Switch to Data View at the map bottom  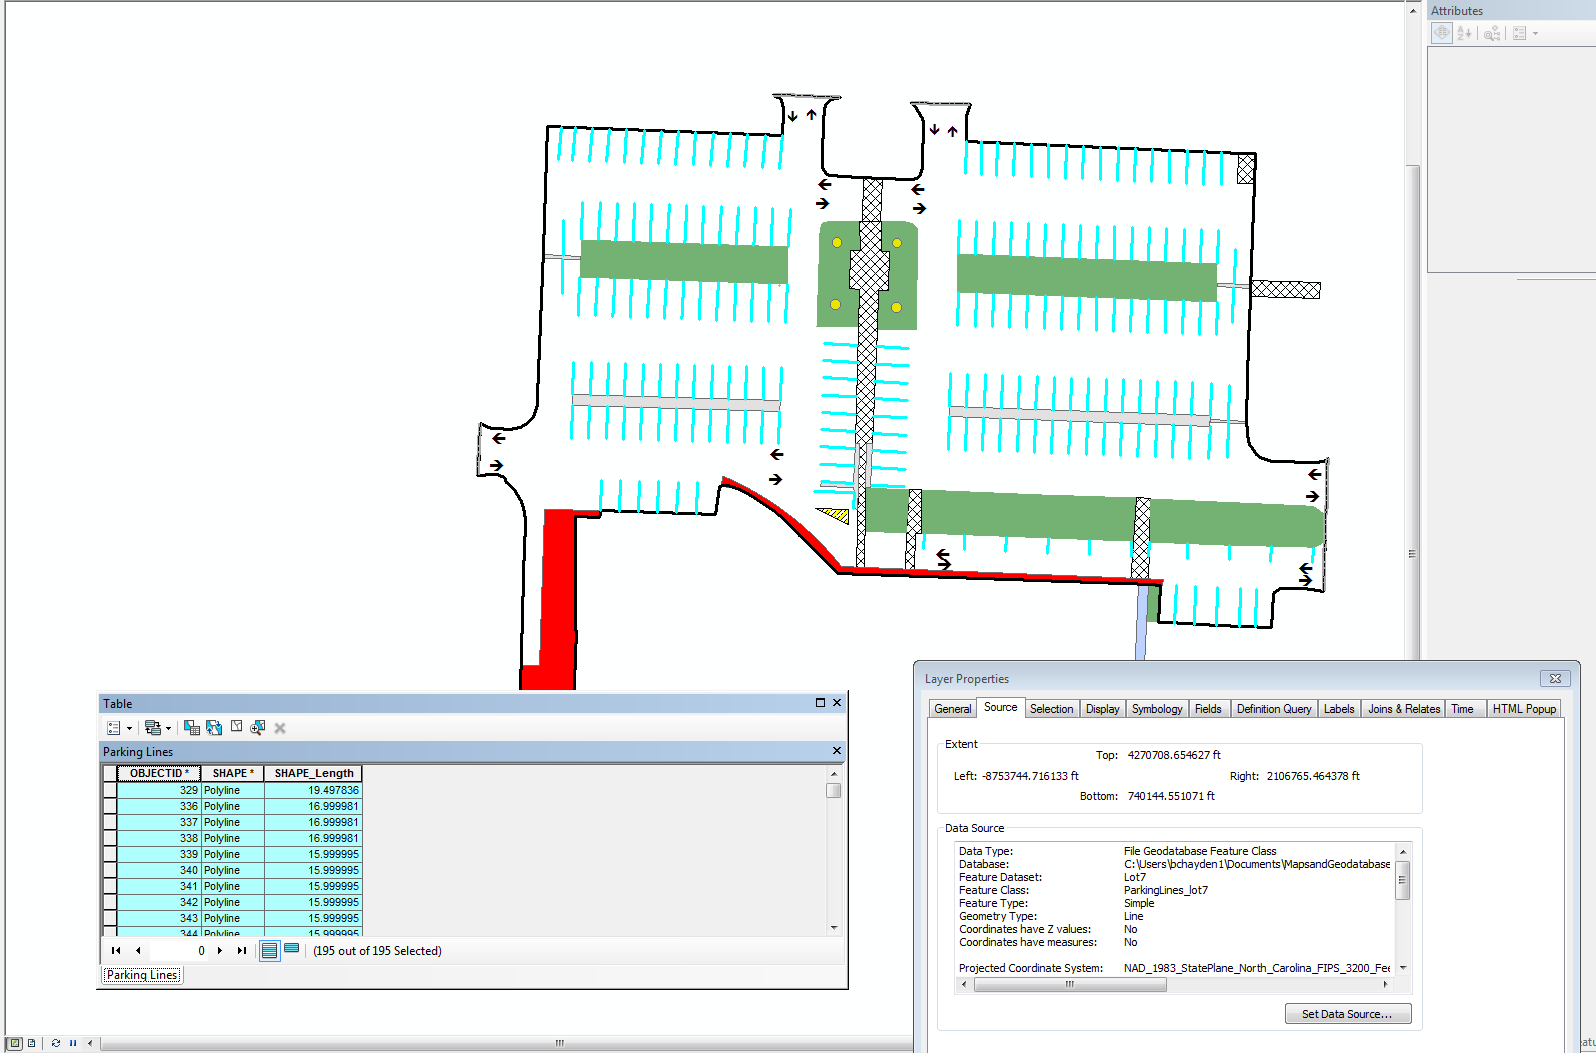[x=15, y=1043]
